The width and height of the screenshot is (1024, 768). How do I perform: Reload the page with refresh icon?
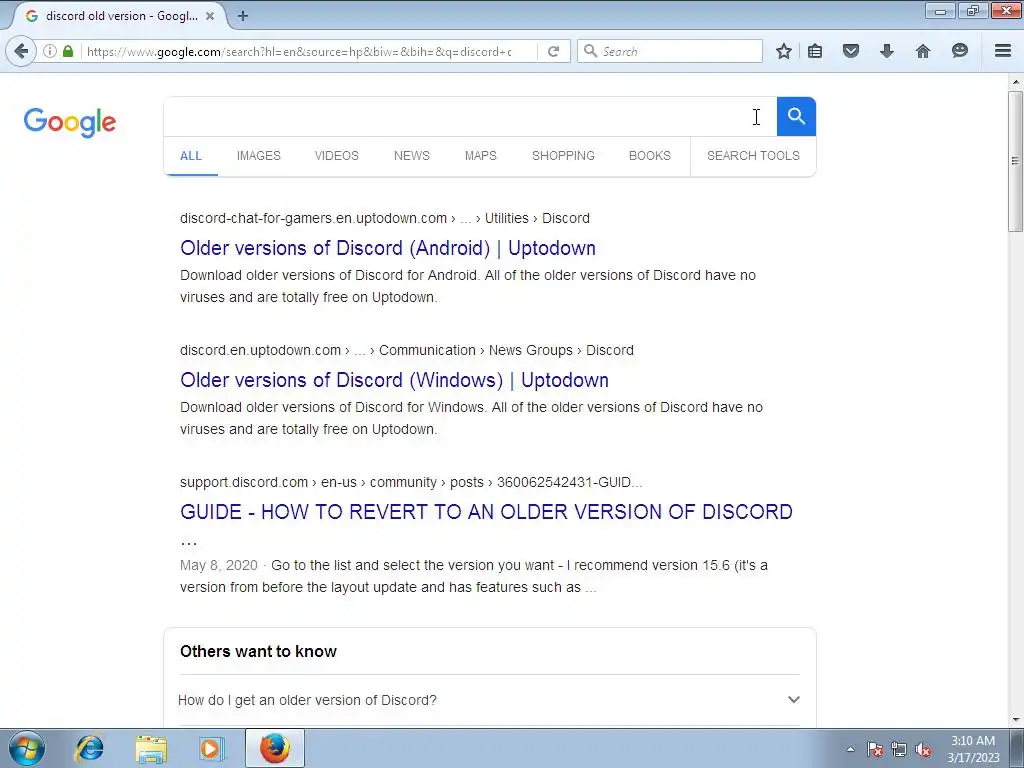tap(553, 51)
